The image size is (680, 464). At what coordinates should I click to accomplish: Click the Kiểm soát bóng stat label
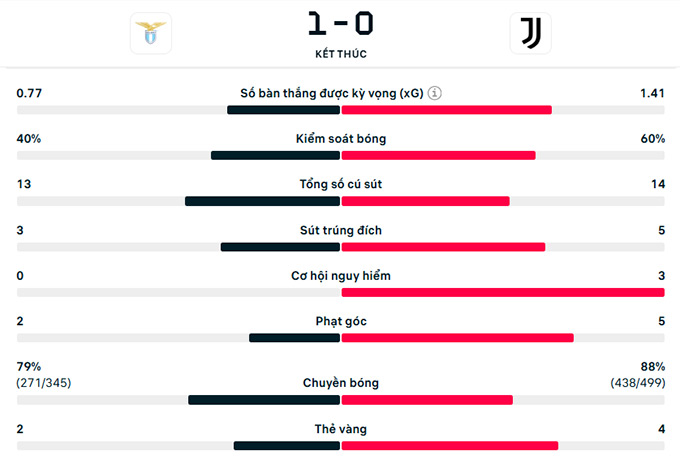[x=340, y=139]
